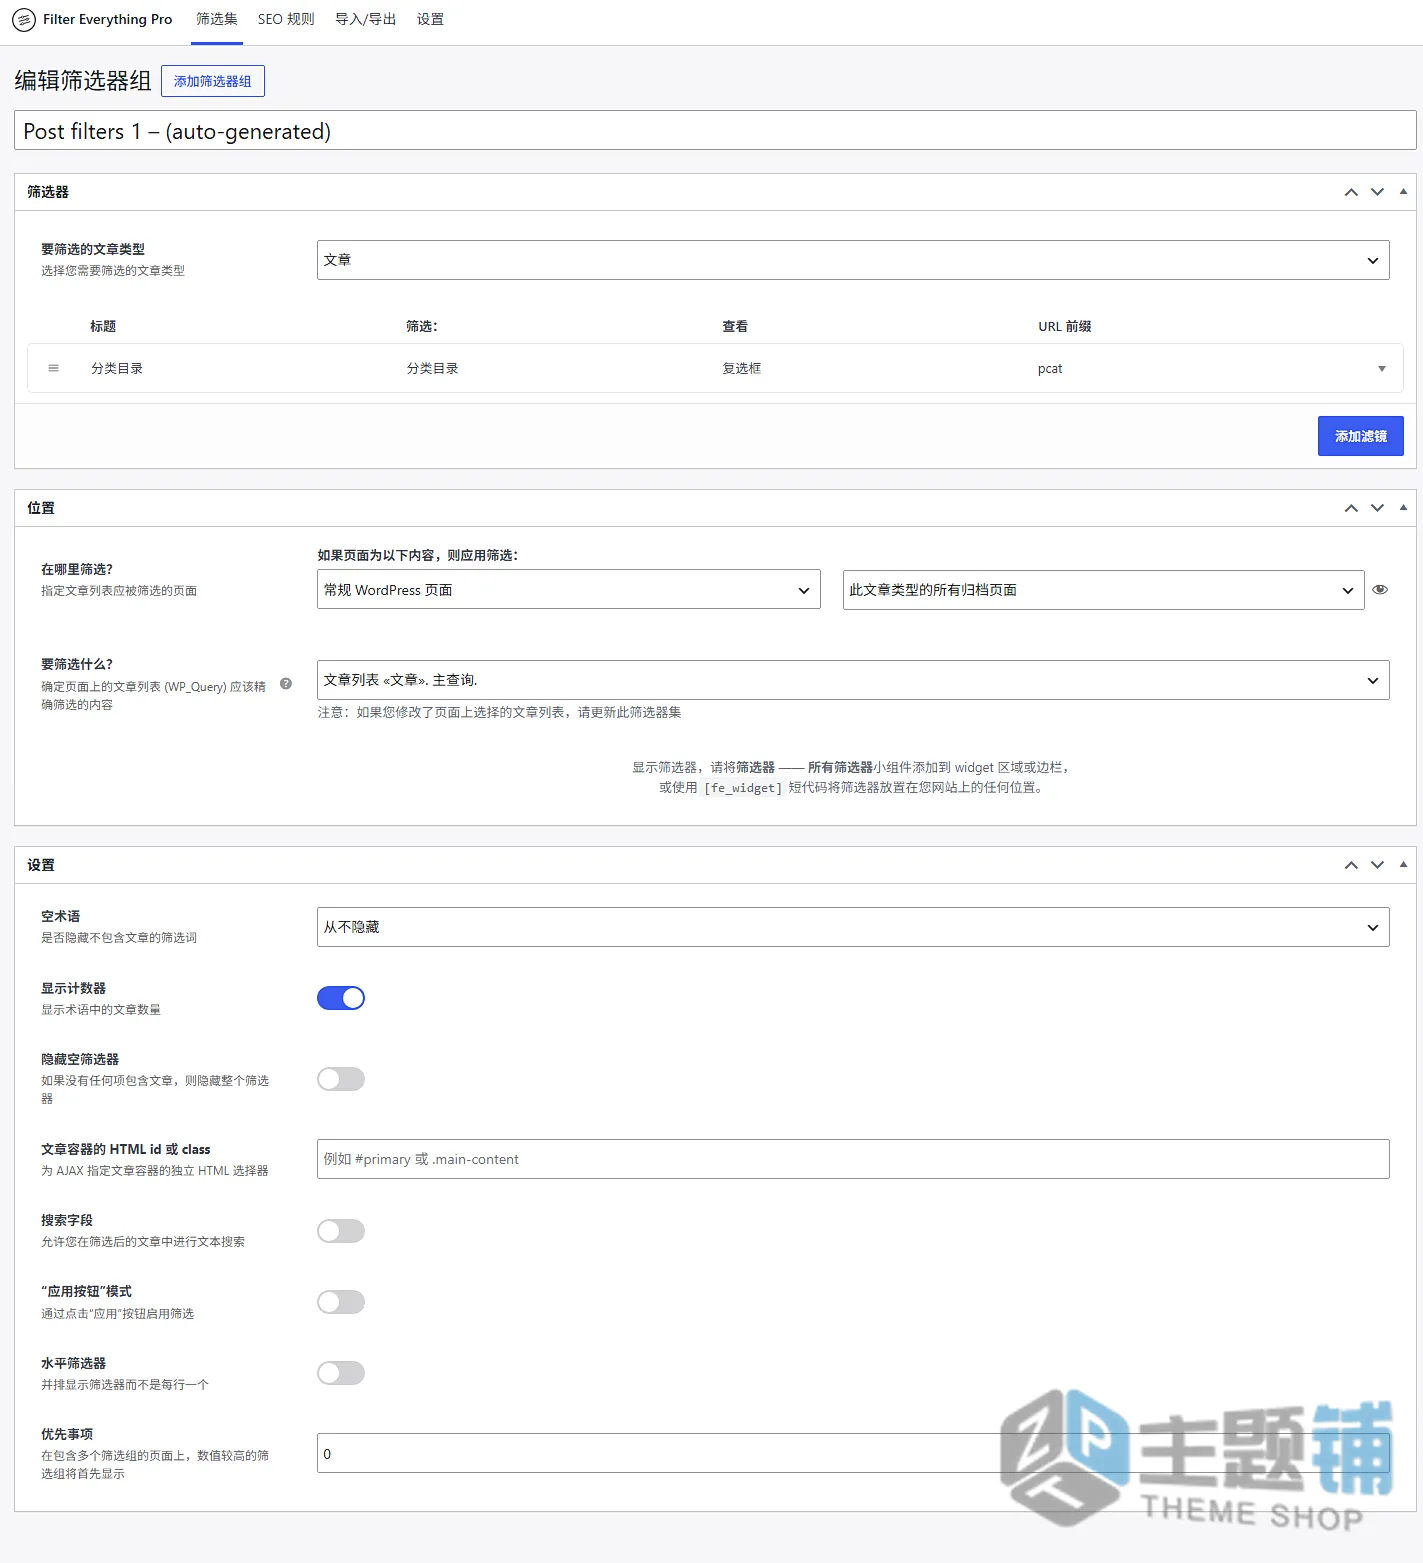Collapse the 位置 panel using the triangle toggle
Image resolution: width=1423 pixels, height=1563 pixels.
point(1403,508)
